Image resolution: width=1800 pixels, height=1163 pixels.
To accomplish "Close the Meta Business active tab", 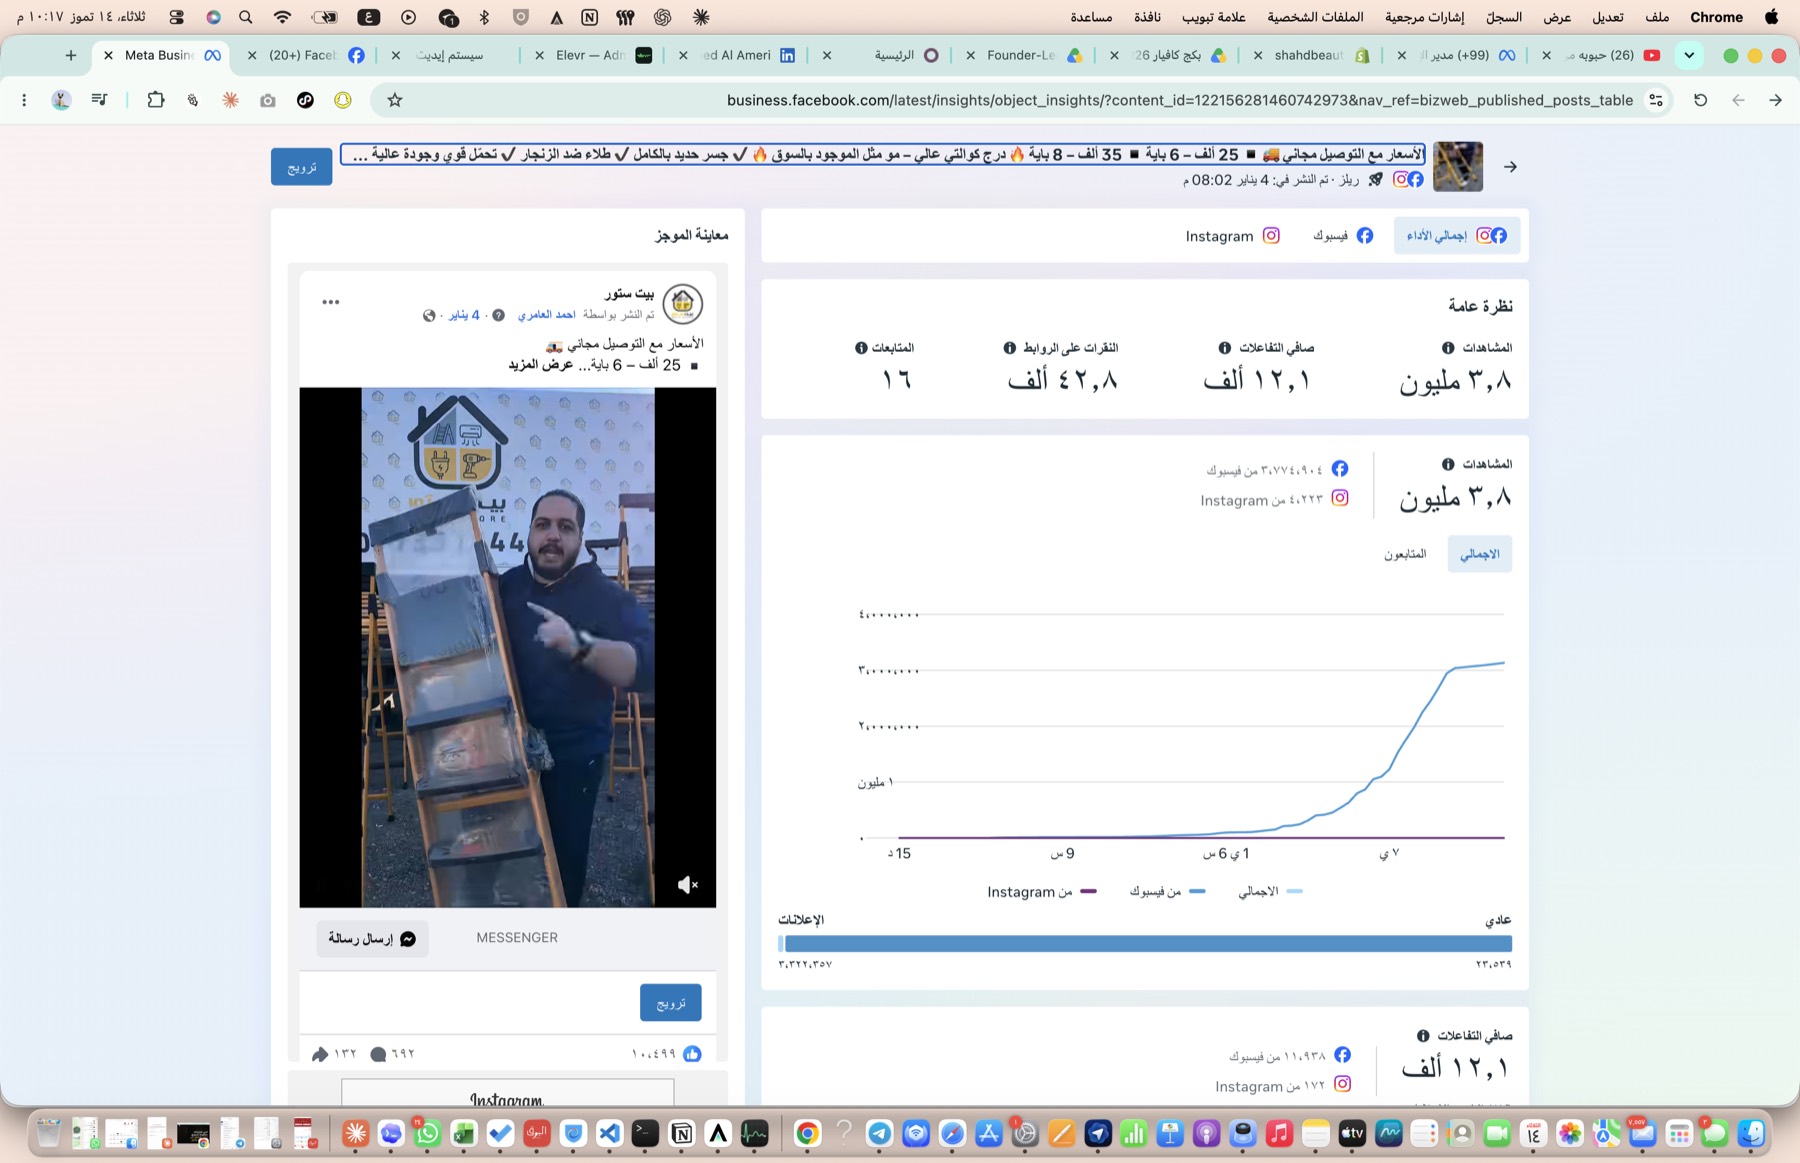I will click(108, 55).
